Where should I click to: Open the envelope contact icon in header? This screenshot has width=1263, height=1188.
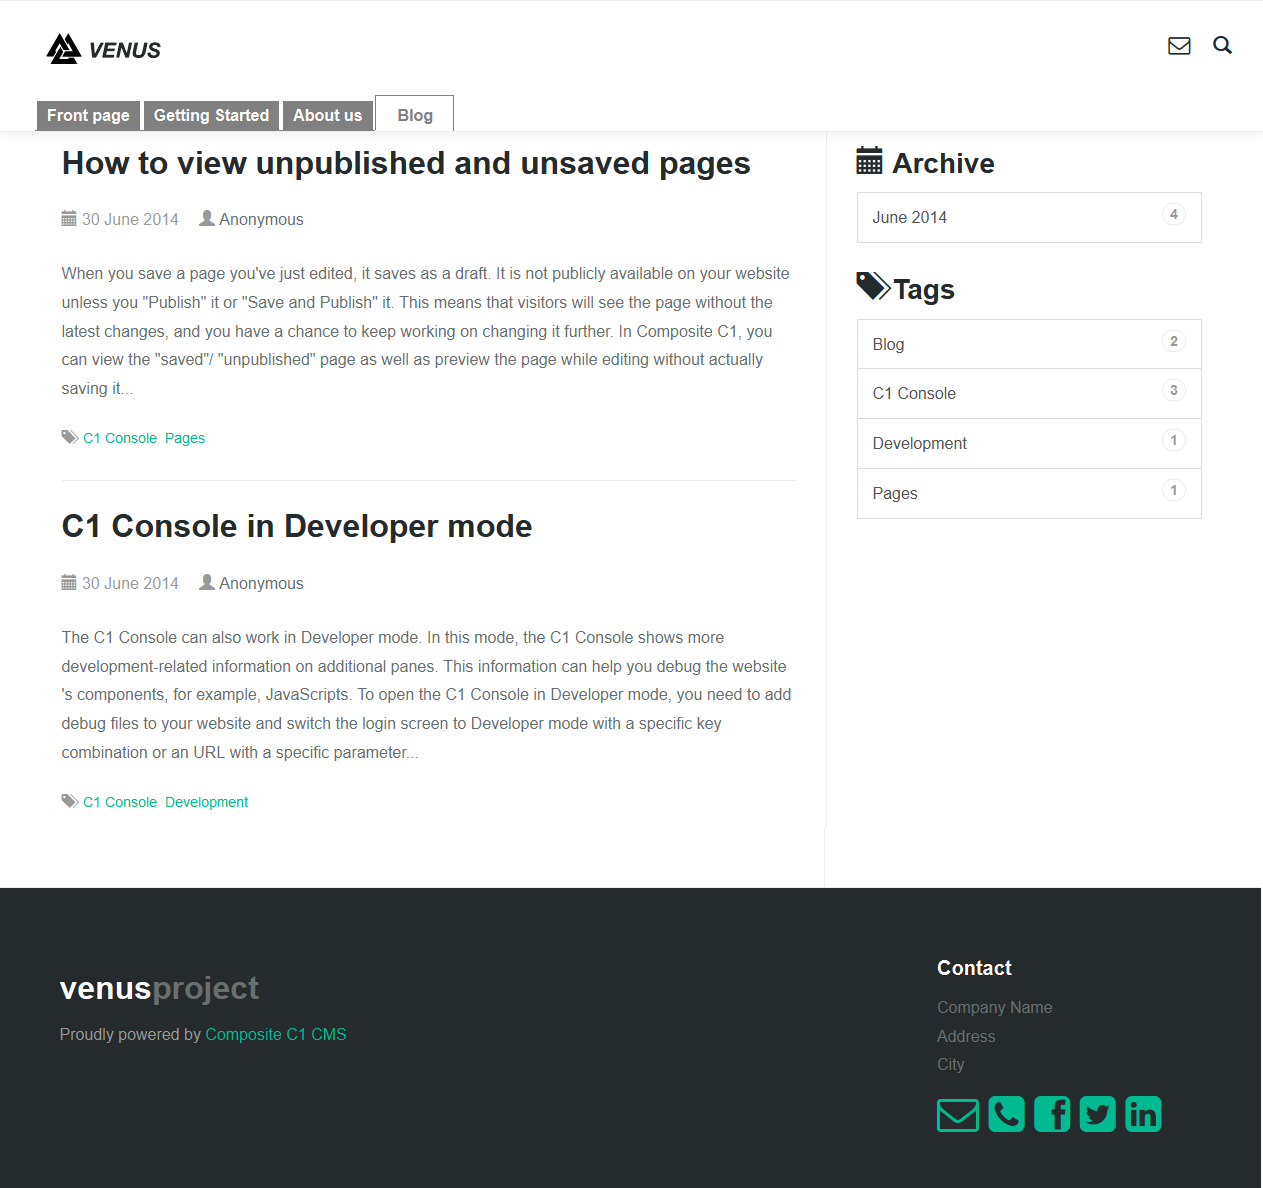tap(1179, 46)
